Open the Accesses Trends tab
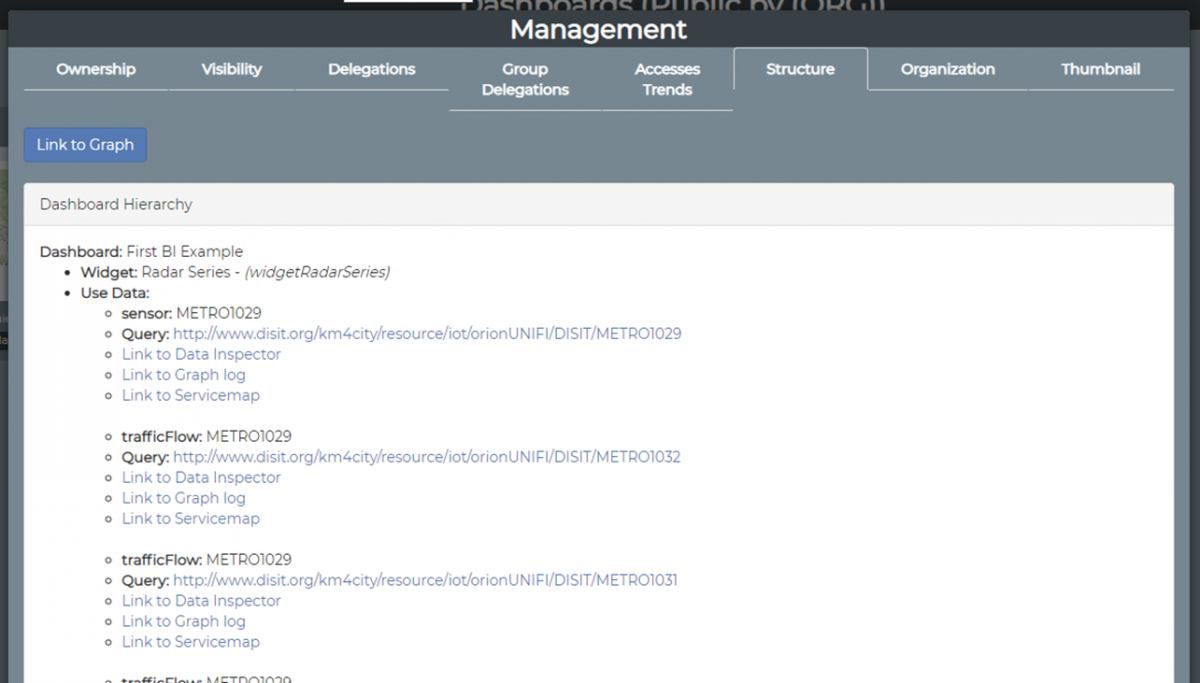This screenshot has height=683, width=1200. pyautogui.click(x=667, y=79)
